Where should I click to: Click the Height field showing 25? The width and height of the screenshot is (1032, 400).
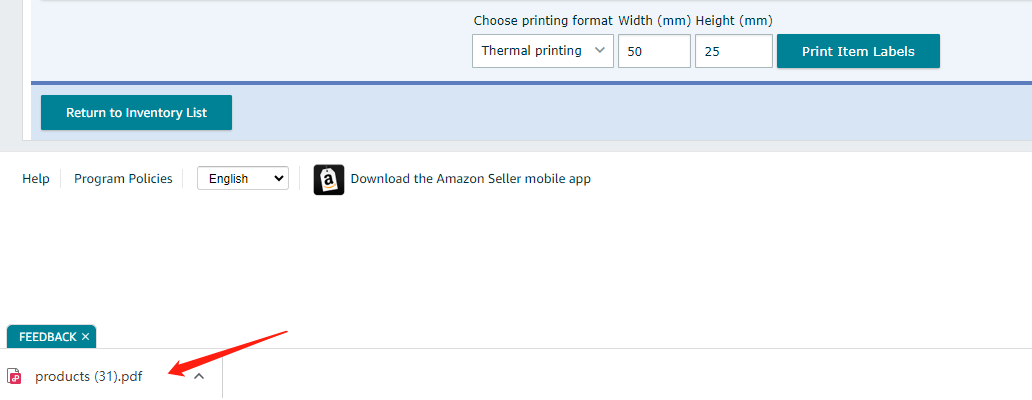[x=734, y=51]
